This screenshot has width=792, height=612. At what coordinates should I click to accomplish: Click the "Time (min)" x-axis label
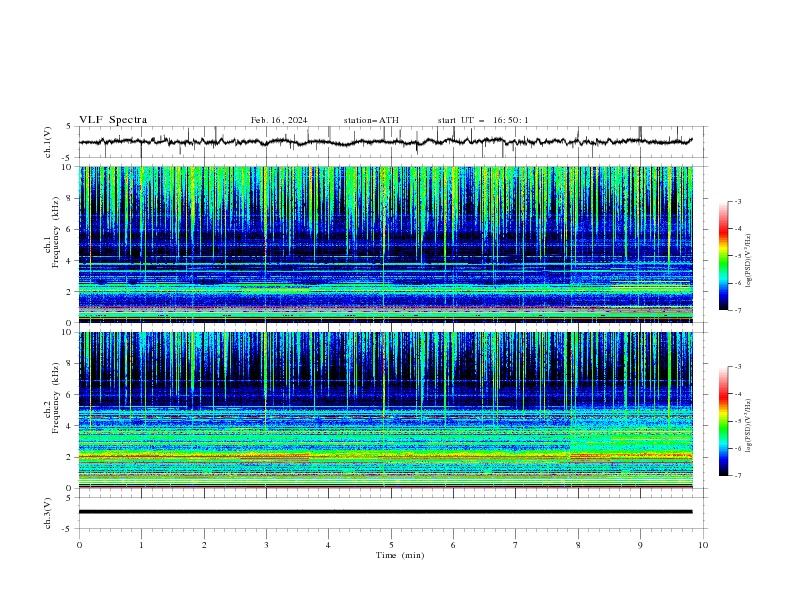point(400,555)
